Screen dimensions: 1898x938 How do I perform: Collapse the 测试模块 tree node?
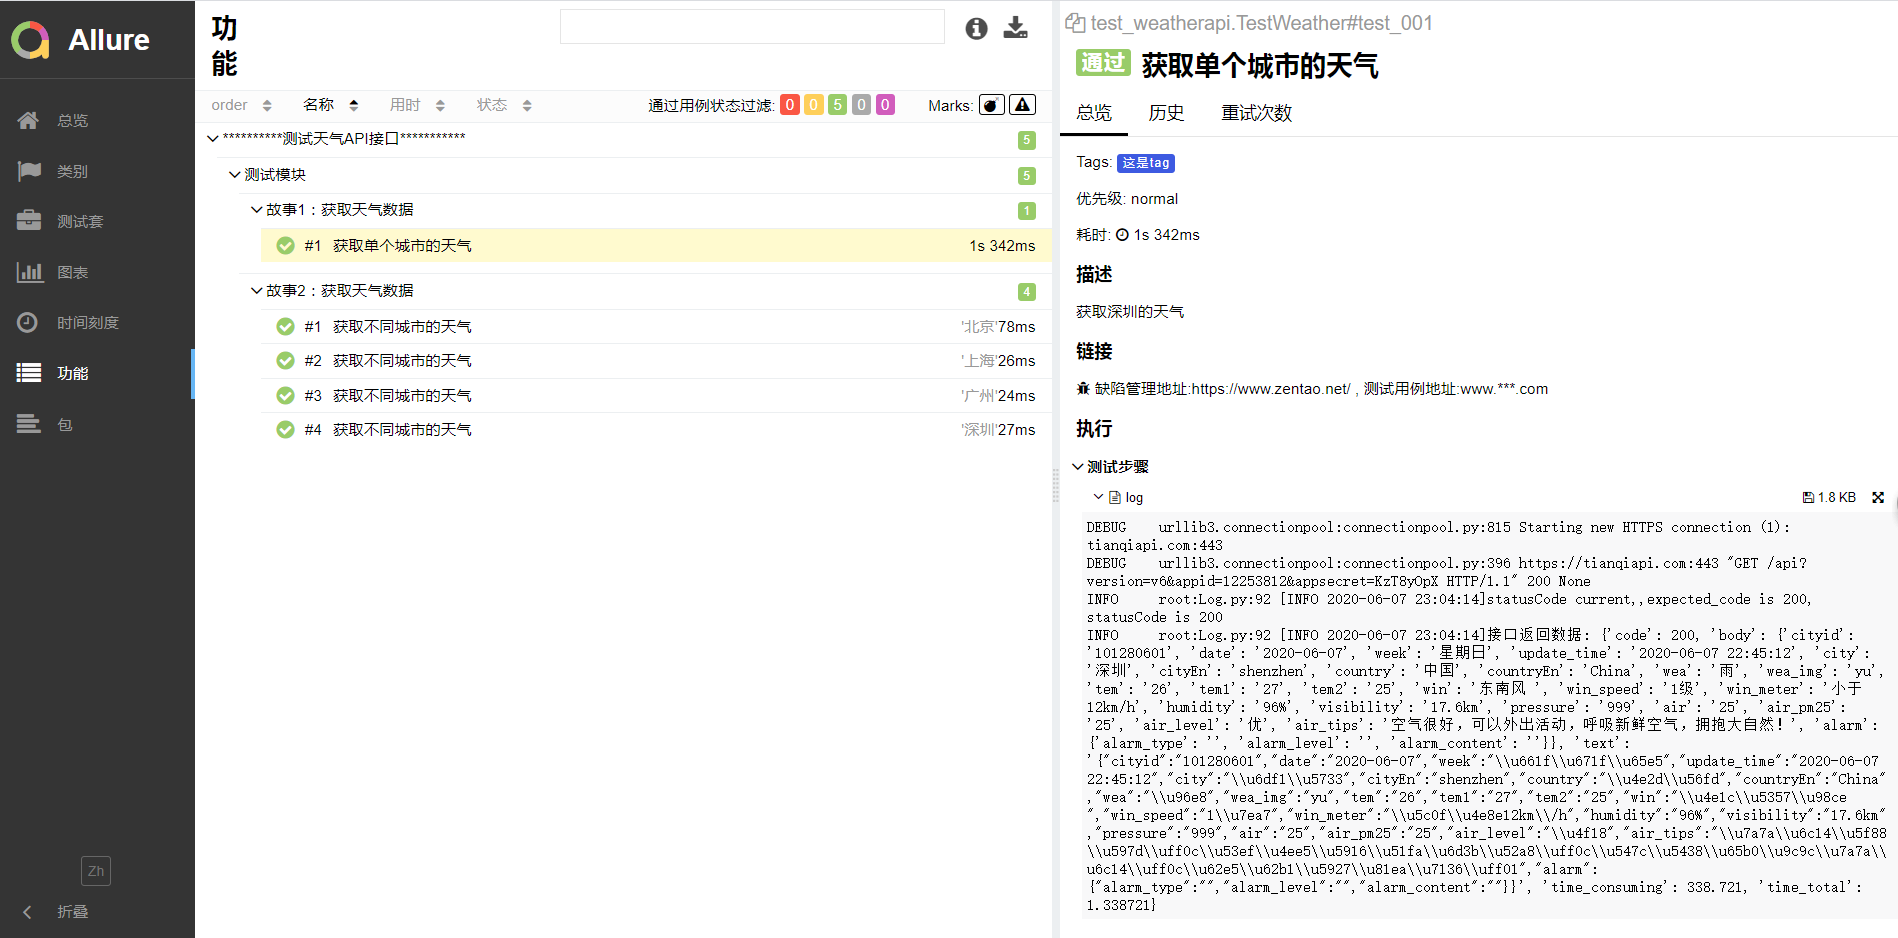[235, 174]
